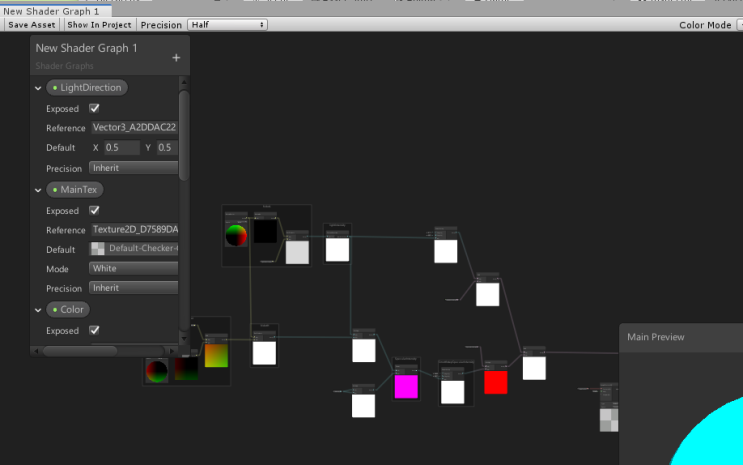Click the New Shader Graph 1 blackboard title
Viewport: 743px width, 465px height.
(86, 48)
